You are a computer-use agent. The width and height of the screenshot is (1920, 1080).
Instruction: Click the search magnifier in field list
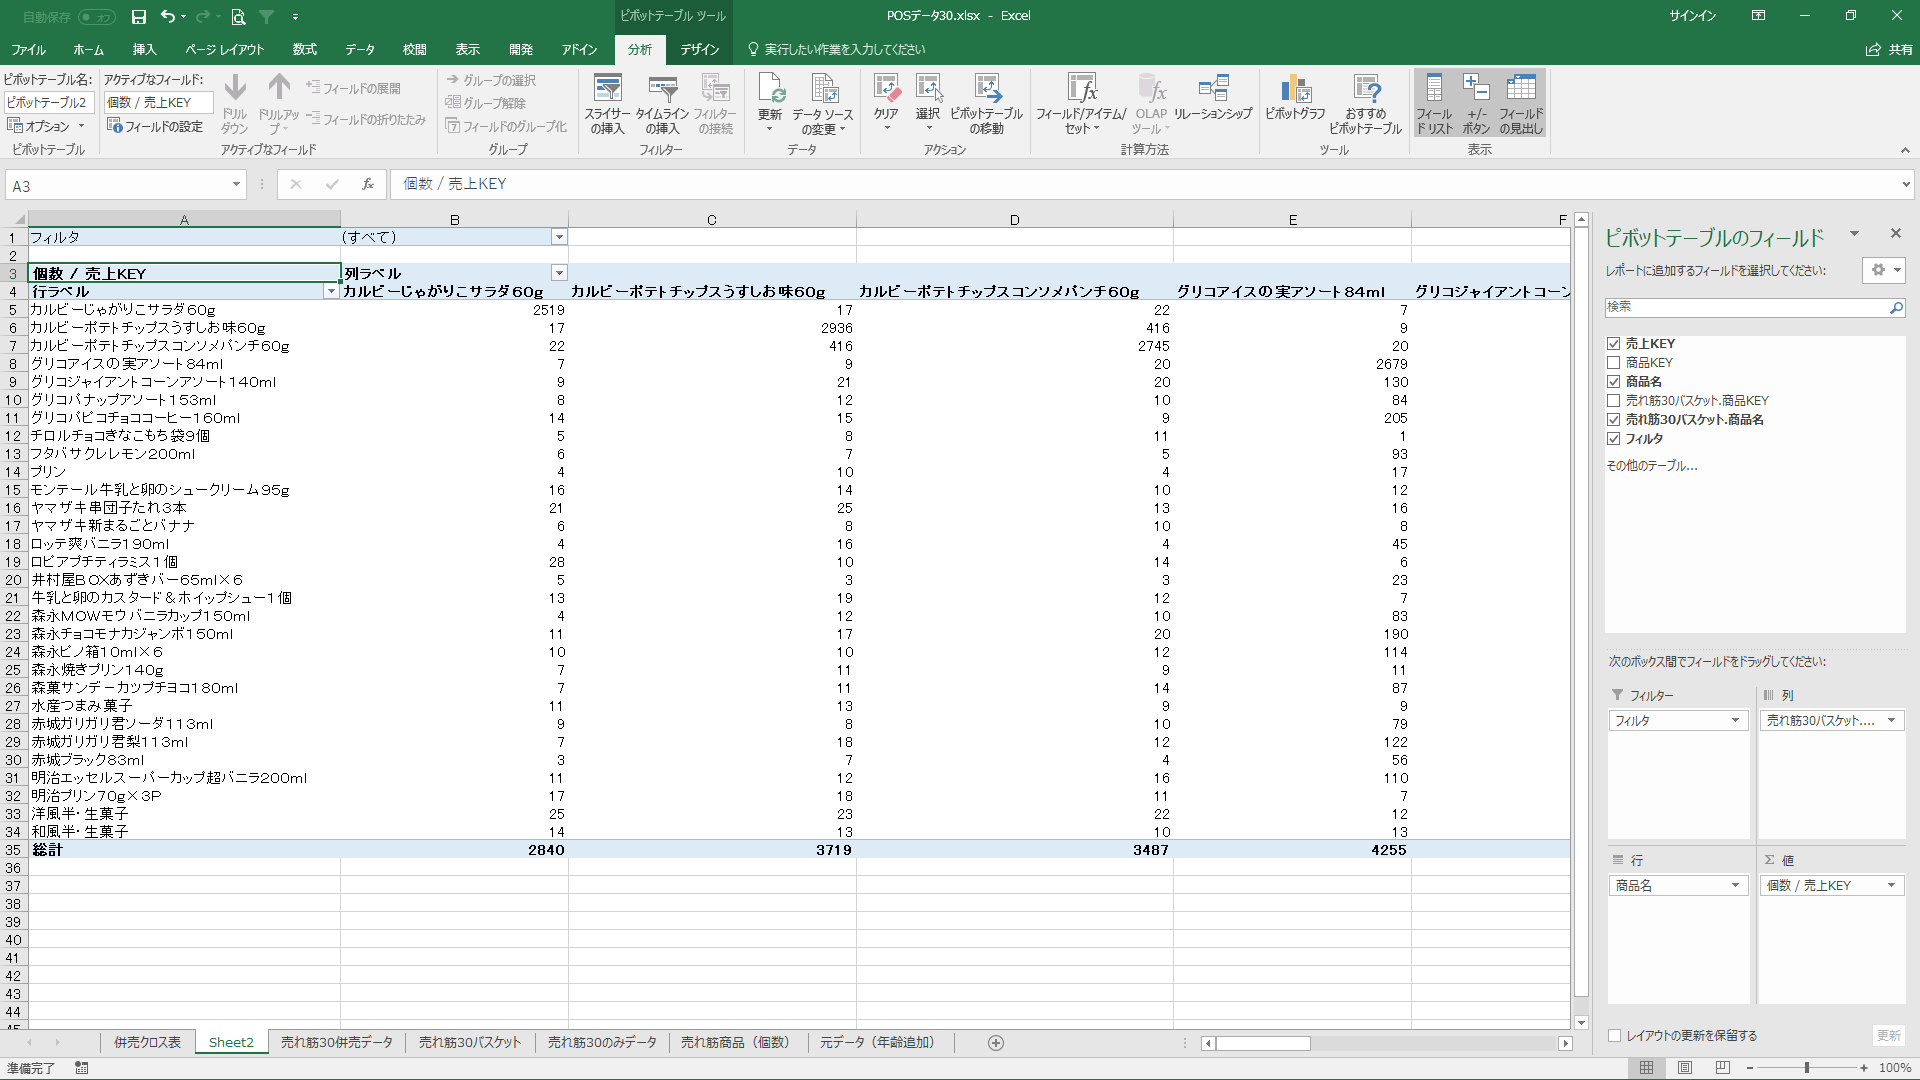click(1896, 308)
